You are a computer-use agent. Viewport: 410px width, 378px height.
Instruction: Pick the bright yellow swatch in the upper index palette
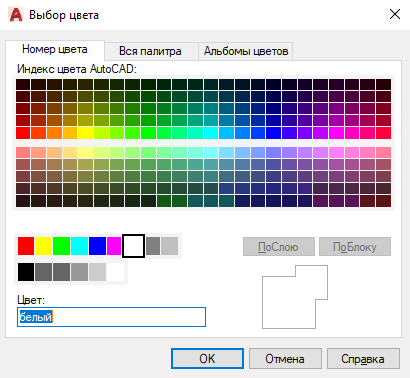click(x=85, y=133)
